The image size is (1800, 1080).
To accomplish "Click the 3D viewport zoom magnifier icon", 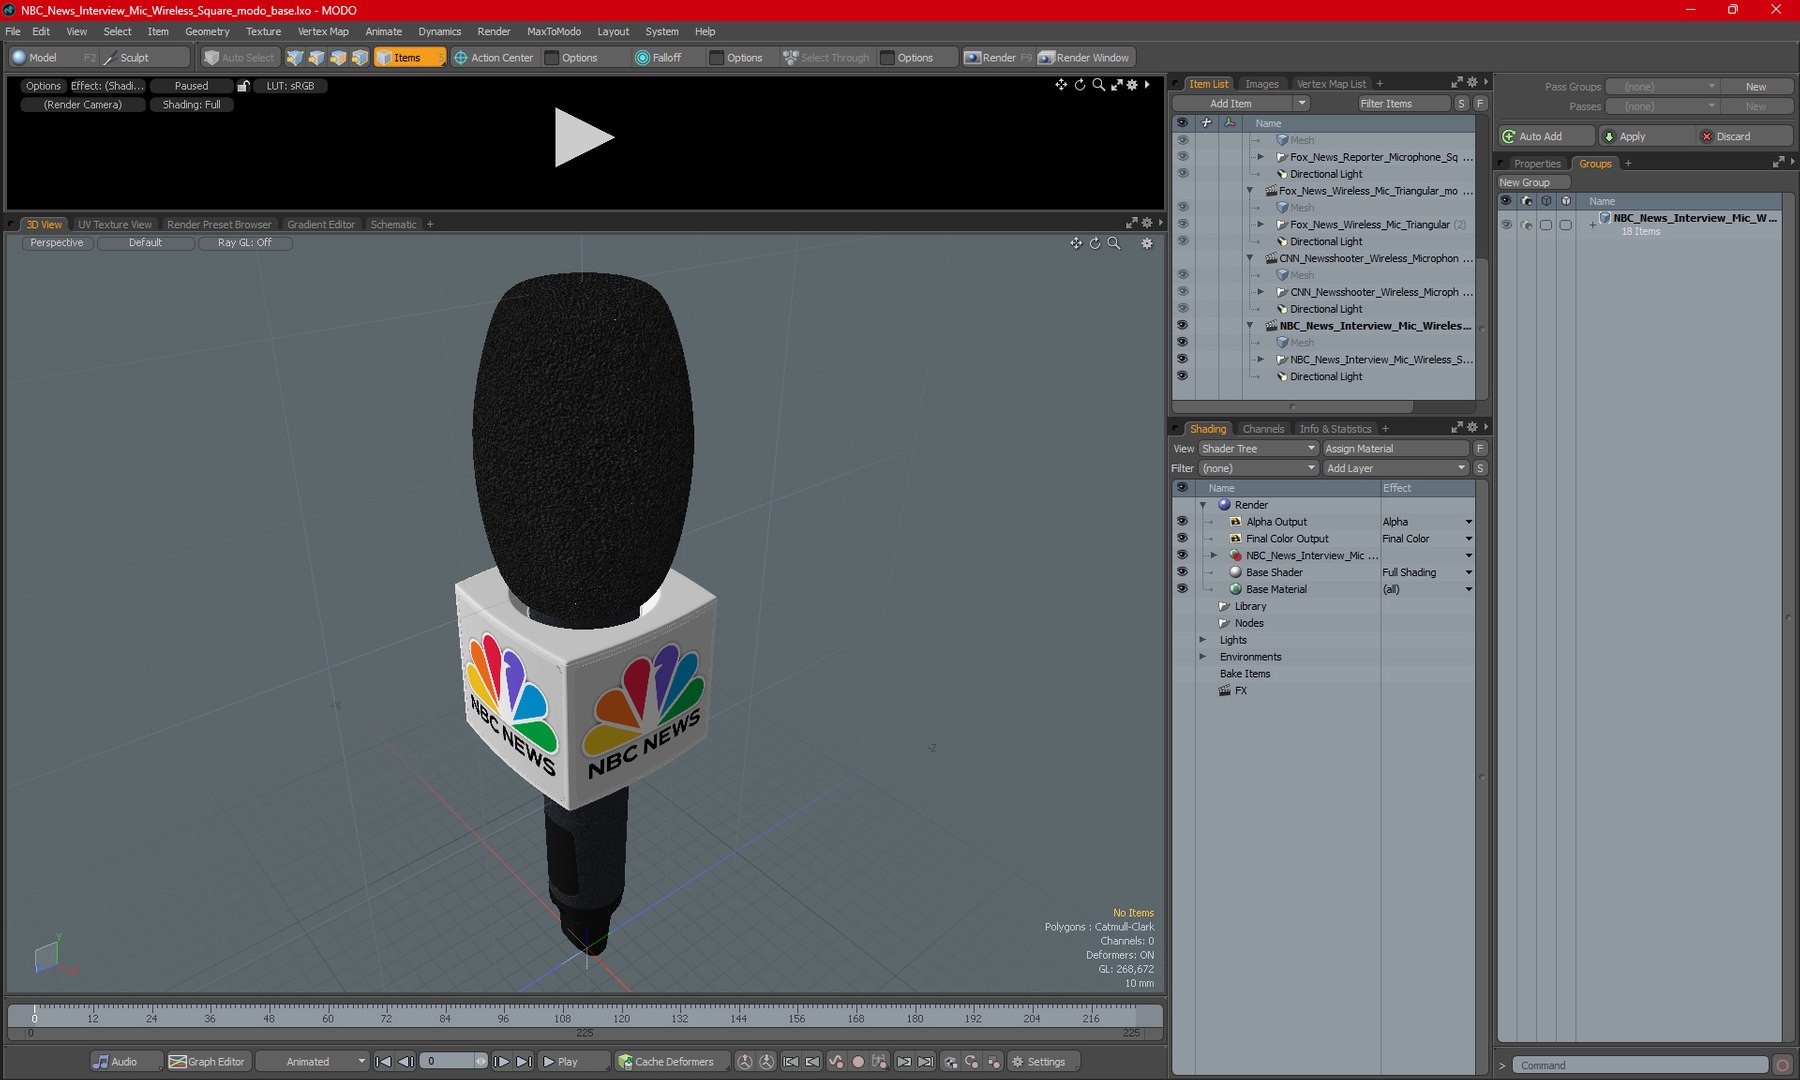I will click(x=1114, y=243).
